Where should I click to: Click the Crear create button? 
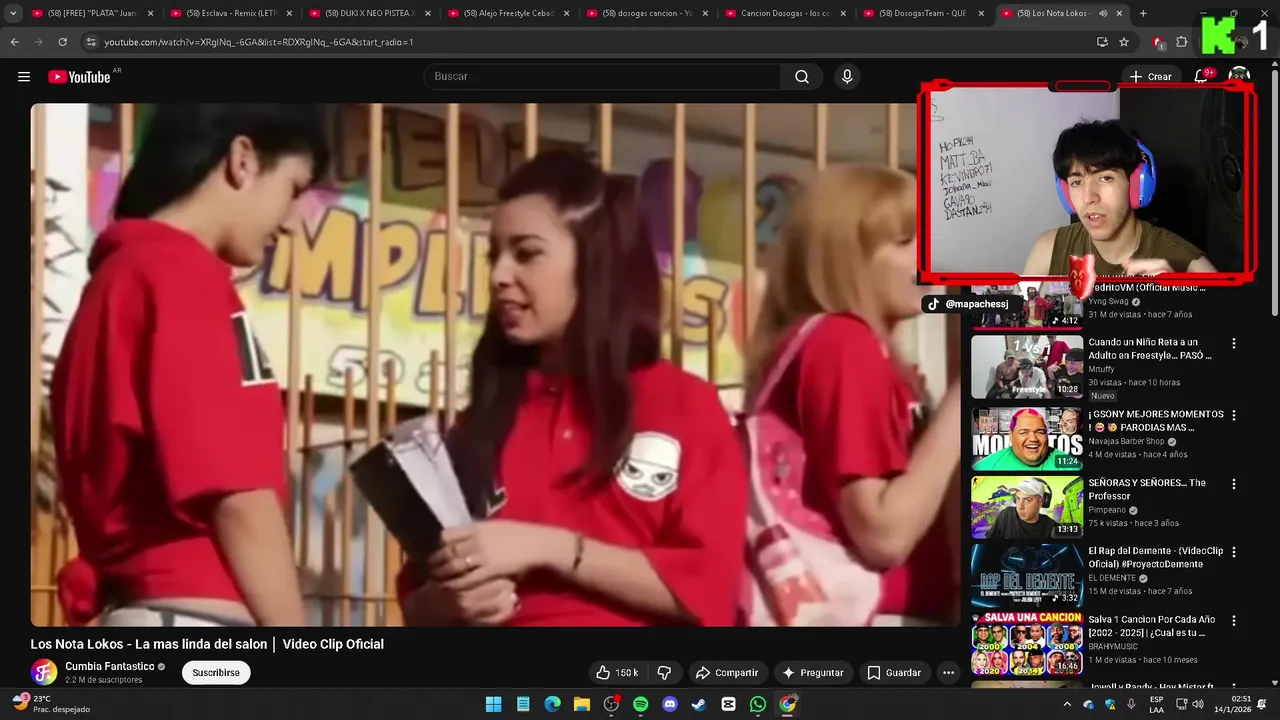1150,77
